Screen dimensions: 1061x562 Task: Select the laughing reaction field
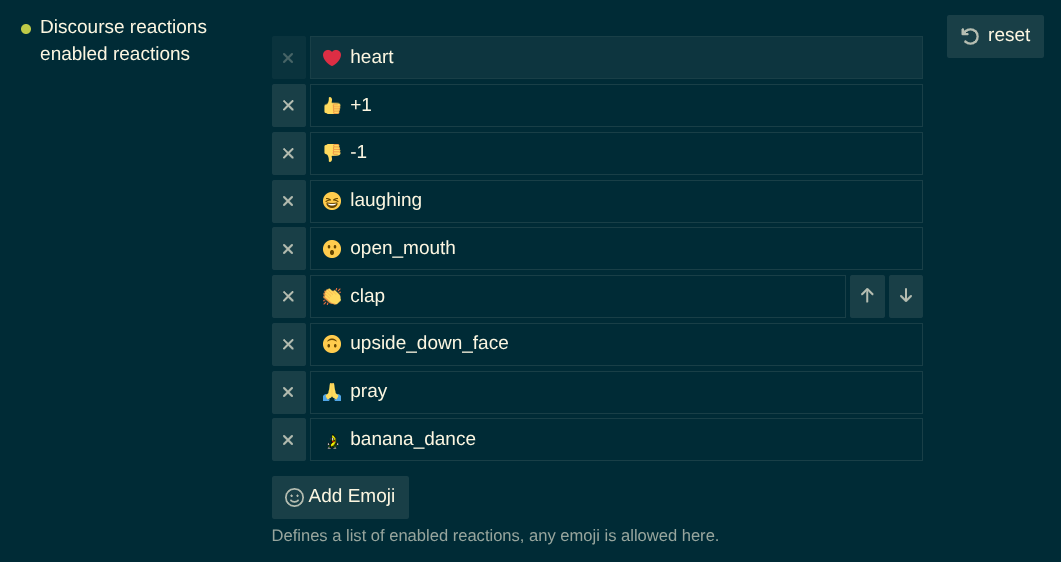click(x=616, y=202)
